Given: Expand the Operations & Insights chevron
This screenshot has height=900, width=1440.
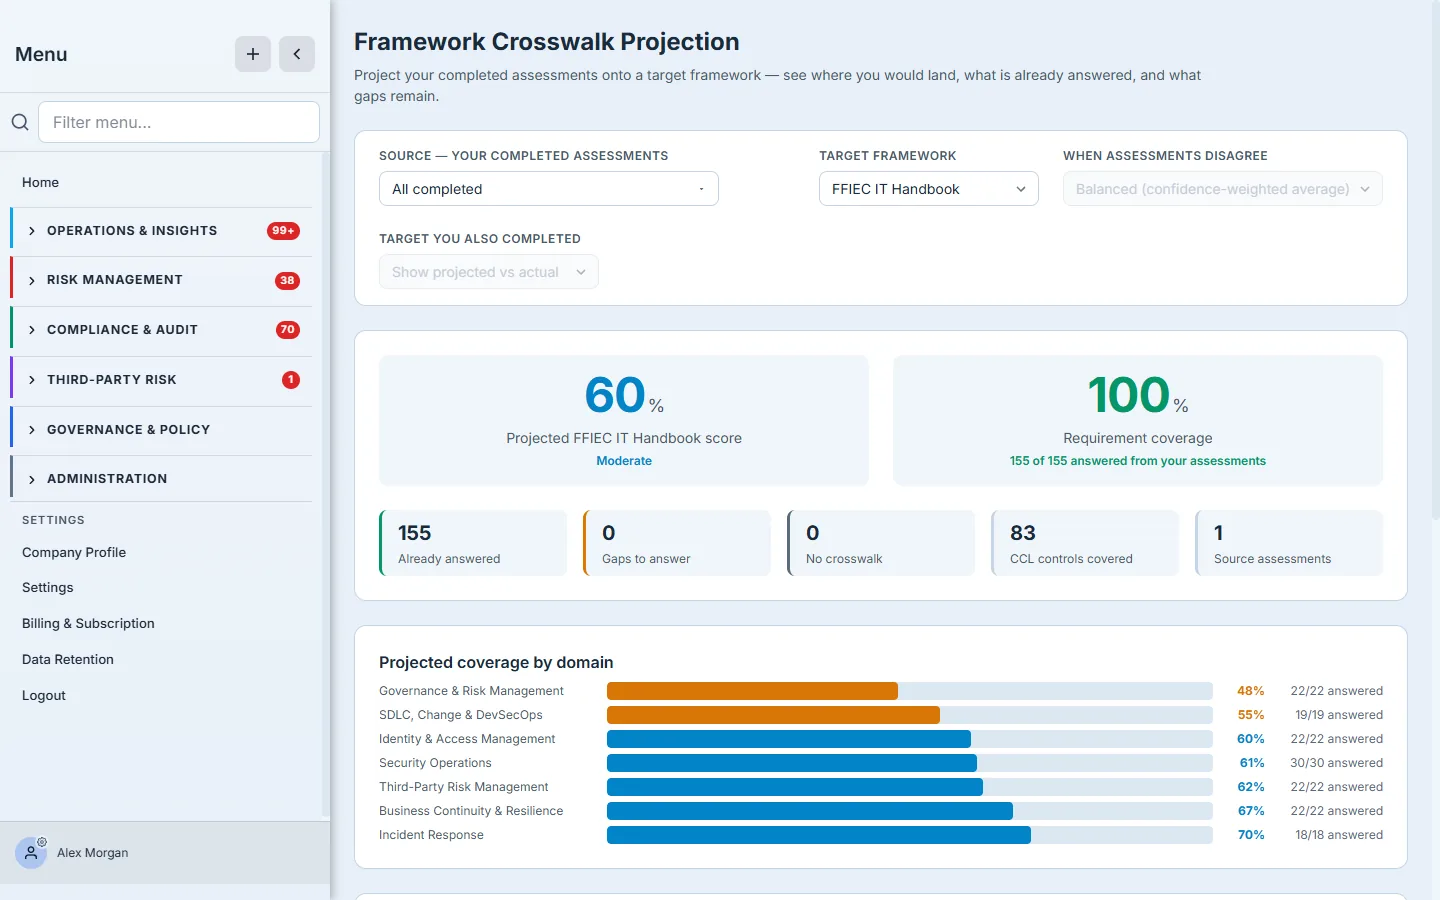Looking at the screenshot, I should pos(32,231).
